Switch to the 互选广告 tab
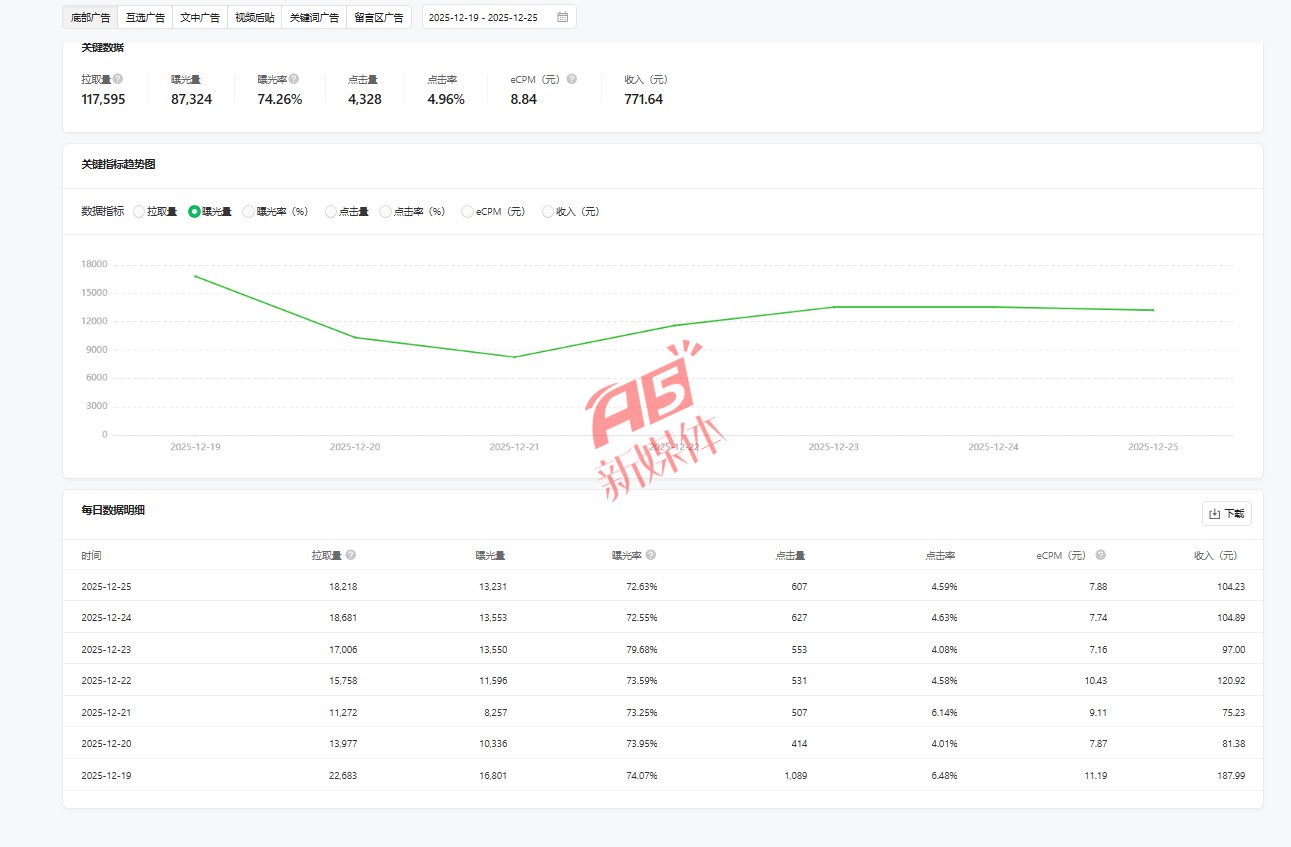Screen dimensions: 1291x847 145,17
